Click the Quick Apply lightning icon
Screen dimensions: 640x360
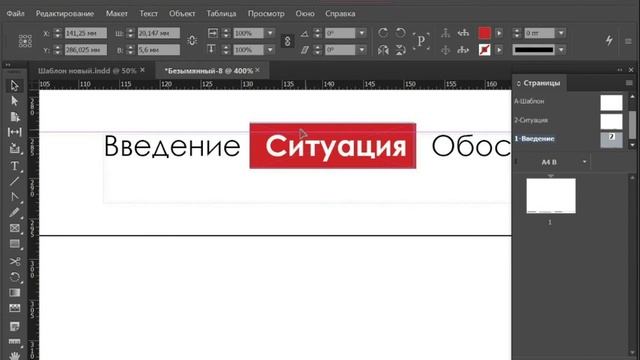(609, 40)
